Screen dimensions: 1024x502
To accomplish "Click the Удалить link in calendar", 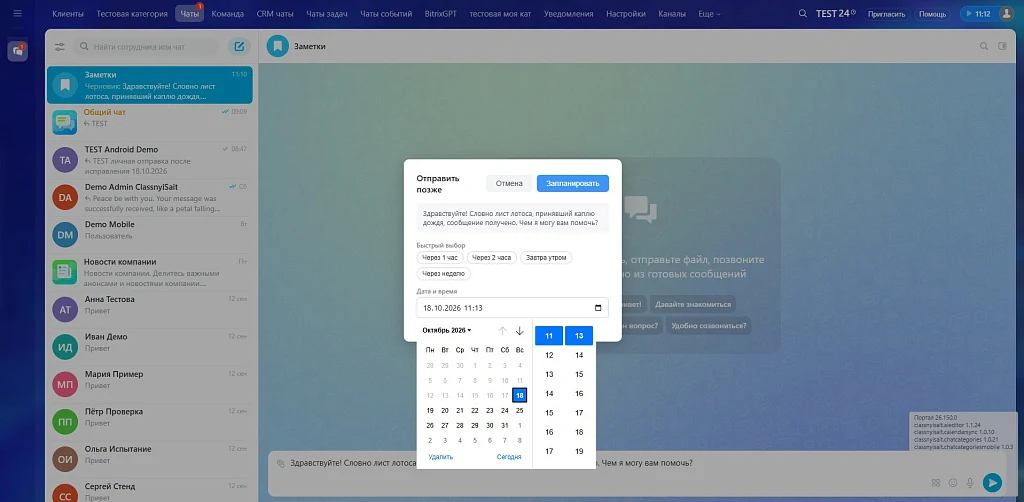I will click(441, 457).
